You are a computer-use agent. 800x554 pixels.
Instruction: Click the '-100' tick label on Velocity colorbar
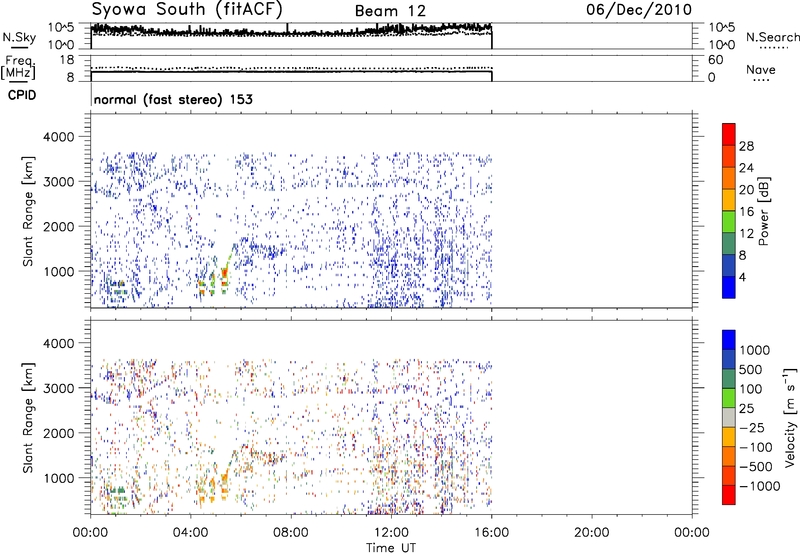pyautogui.click(x=755, y=447)
